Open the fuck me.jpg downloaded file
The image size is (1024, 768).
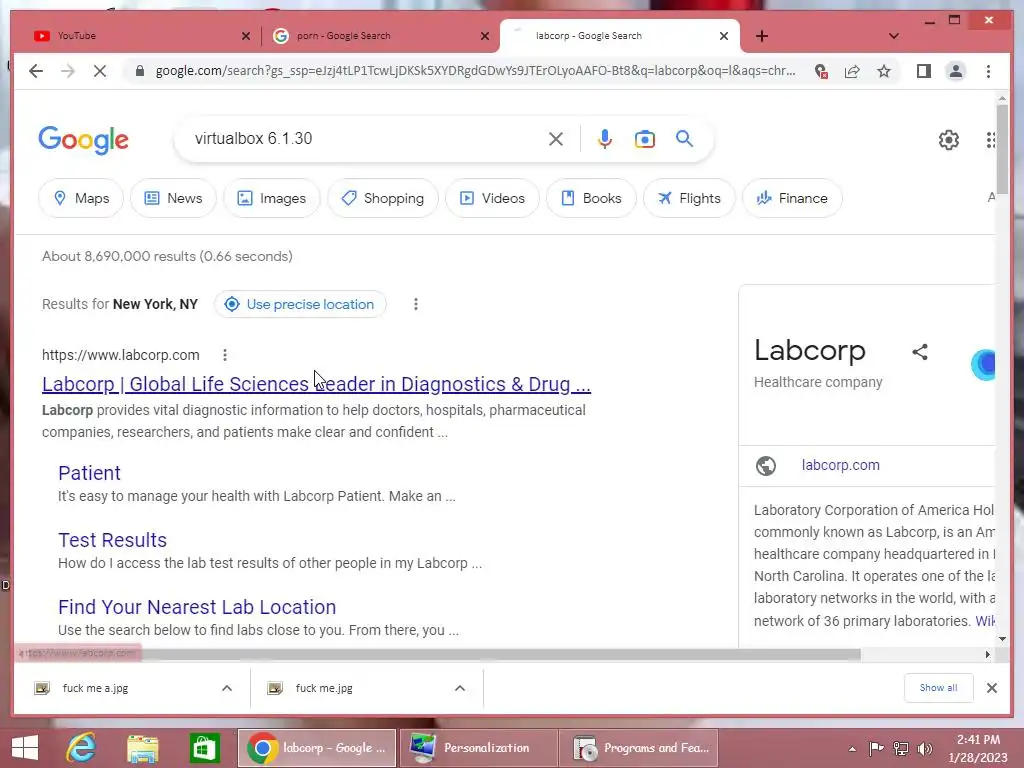pos(323,688)
